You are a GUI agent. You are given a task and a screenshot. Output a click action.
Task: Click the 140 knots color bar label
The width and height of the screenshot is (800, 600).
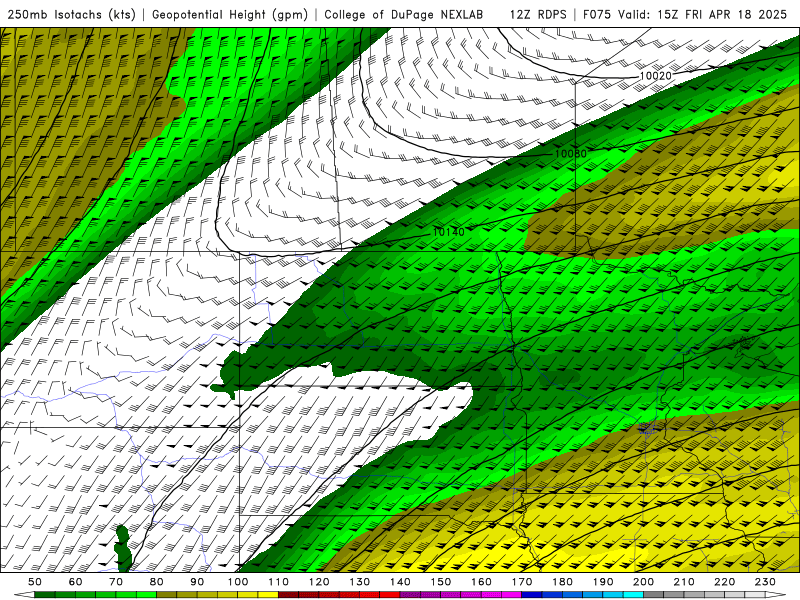400,582
